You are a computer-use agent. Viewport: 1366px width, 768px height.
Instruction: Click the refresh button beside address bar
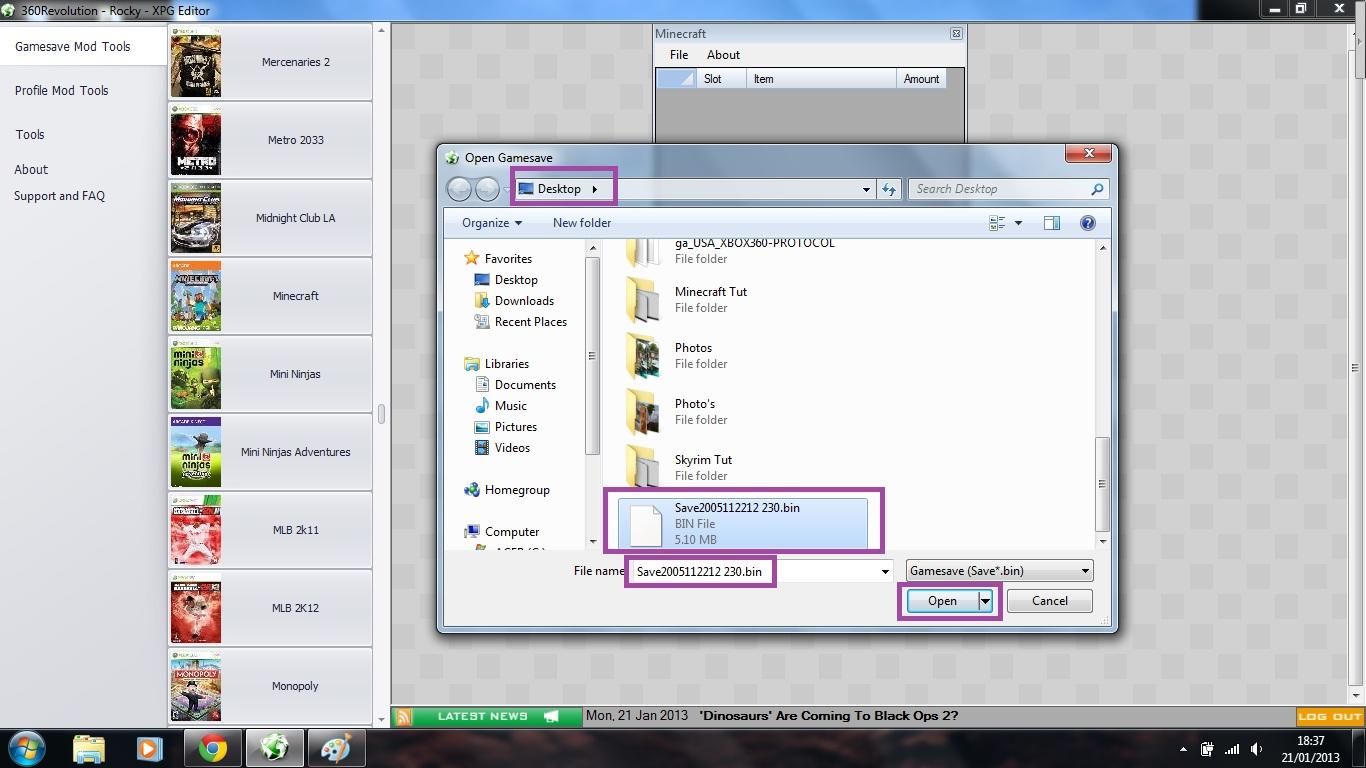(889, 189)
